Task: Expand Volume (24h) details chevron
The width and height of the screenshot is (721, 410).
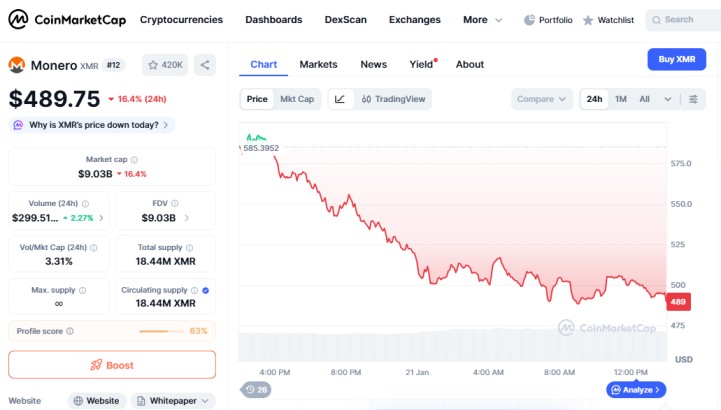Action: click(x=101, y=218)
